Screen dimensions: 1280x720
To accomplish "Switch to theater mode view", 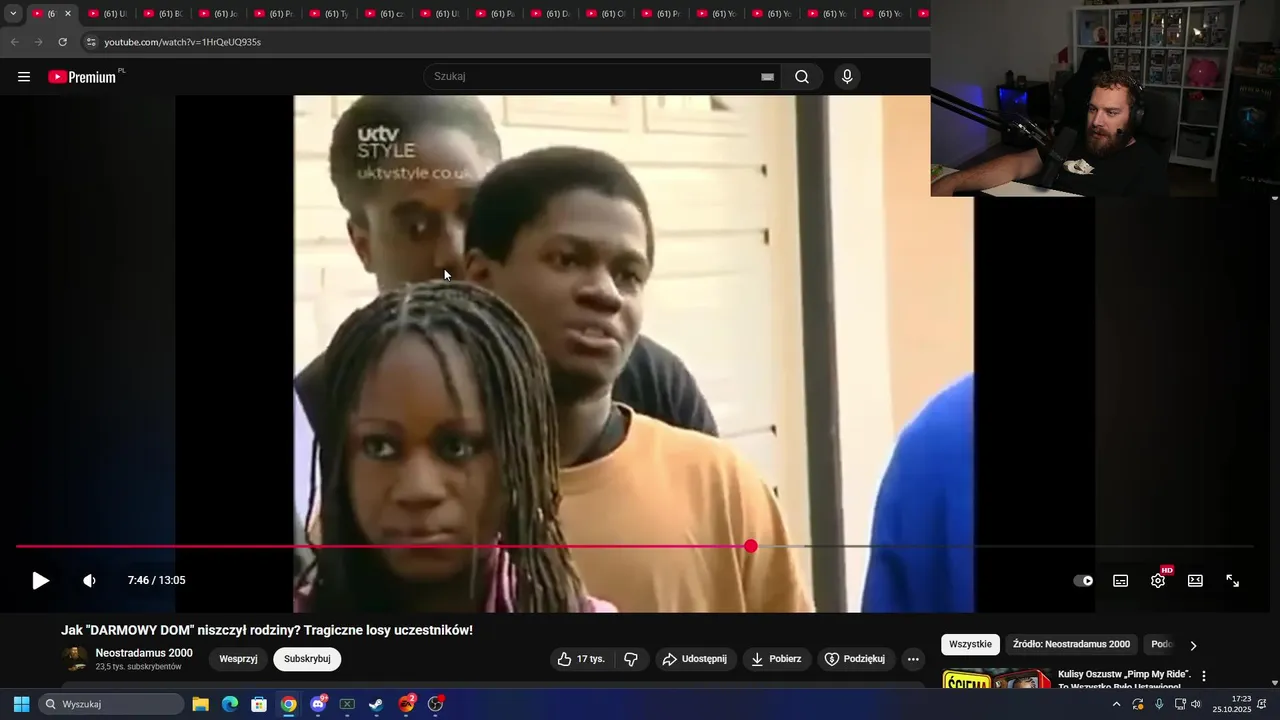I will [x=1195, y=581].
